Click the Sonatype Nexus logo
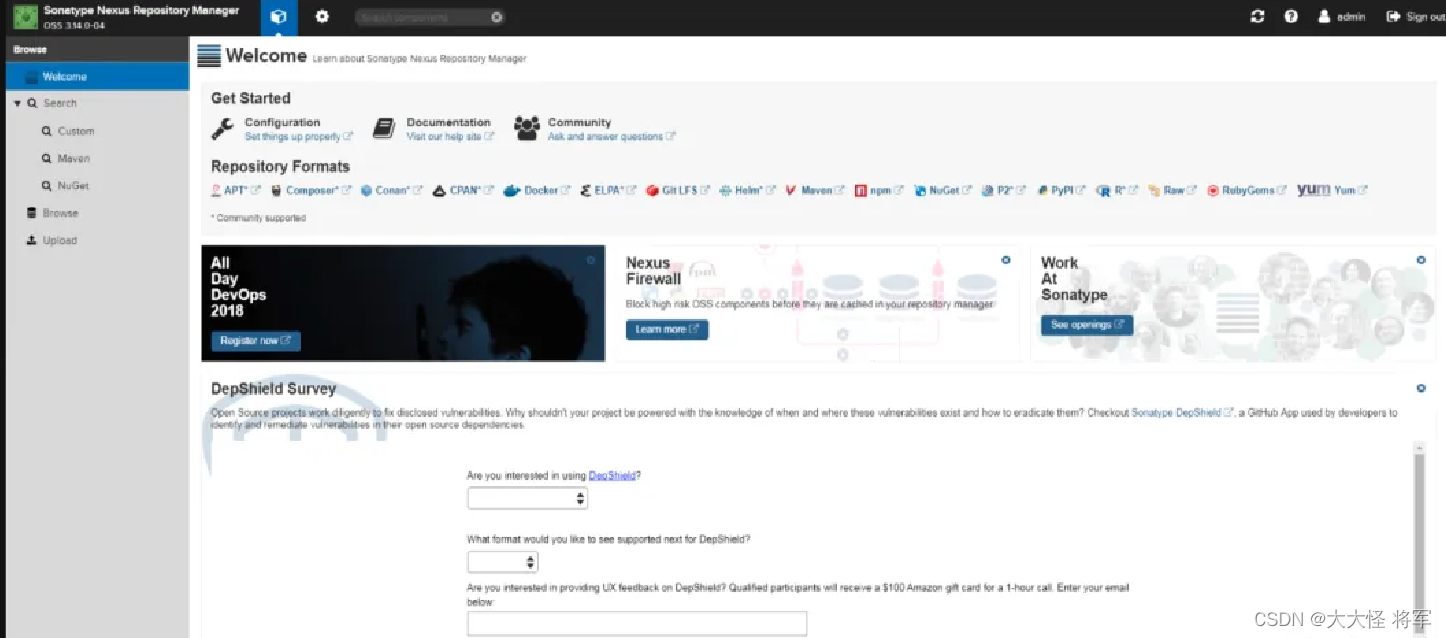Image resolution: width=1446 pixels, height=638 pixels. (x=25, y=17)
